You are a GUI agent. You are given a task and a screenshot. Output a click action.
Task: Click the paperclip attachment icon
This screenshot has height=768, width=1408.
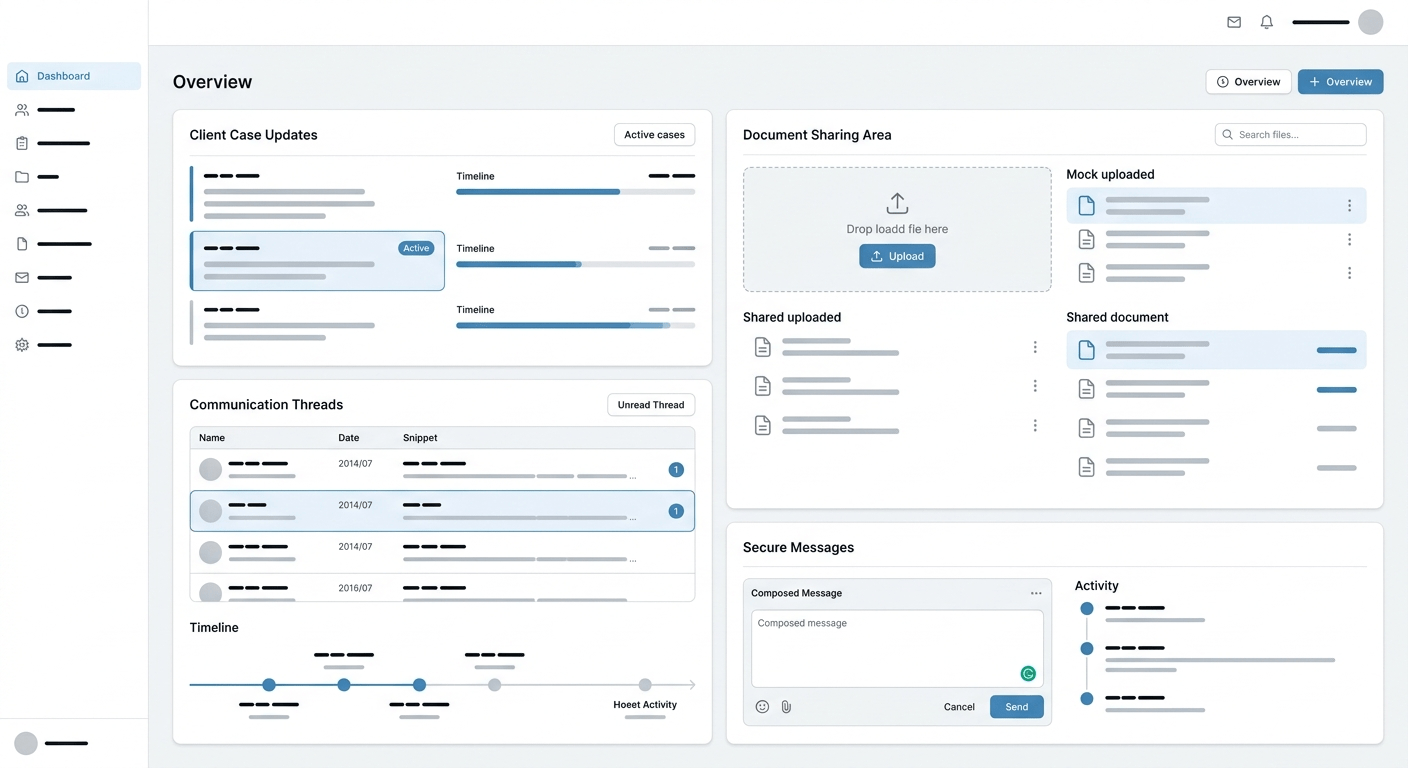[786, 707]
